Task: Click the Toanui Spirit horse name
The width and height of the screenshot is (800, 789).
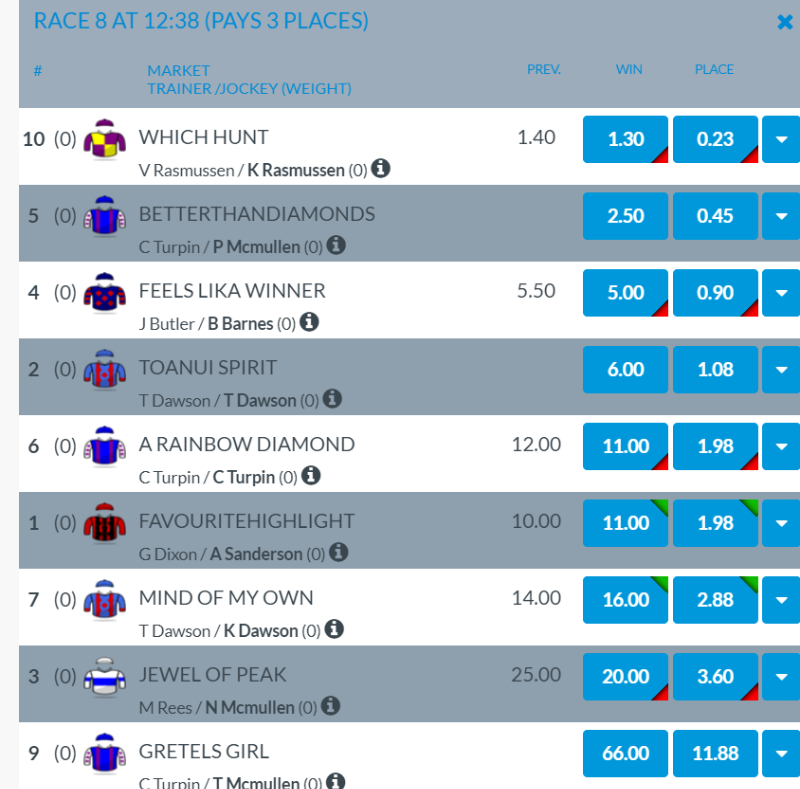Action: point(208,368)
